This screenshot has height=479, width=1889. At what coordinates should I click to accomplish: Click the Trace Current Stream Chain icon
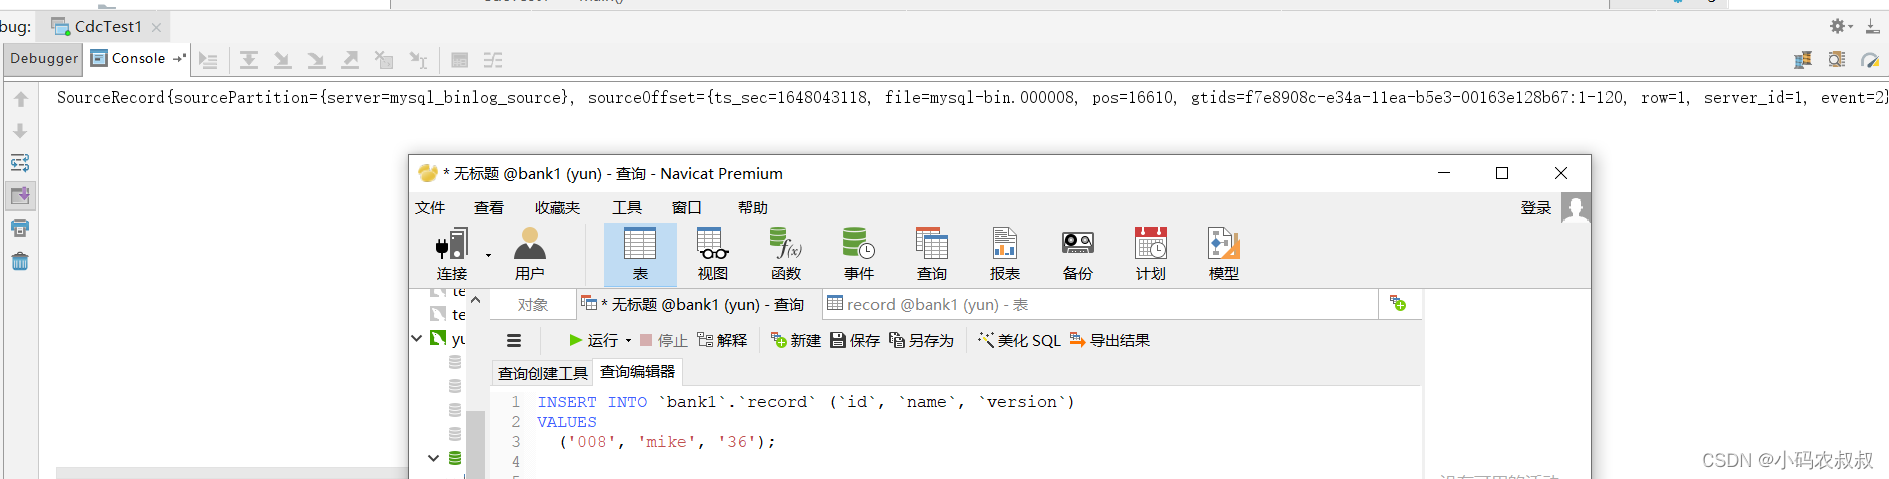point(493,61)
